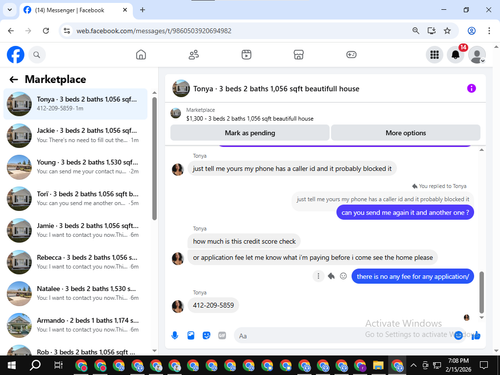This screenshot has height=375, width=500.
Task: Go back using the Marketplace back arrow
Action: point(14,79)
